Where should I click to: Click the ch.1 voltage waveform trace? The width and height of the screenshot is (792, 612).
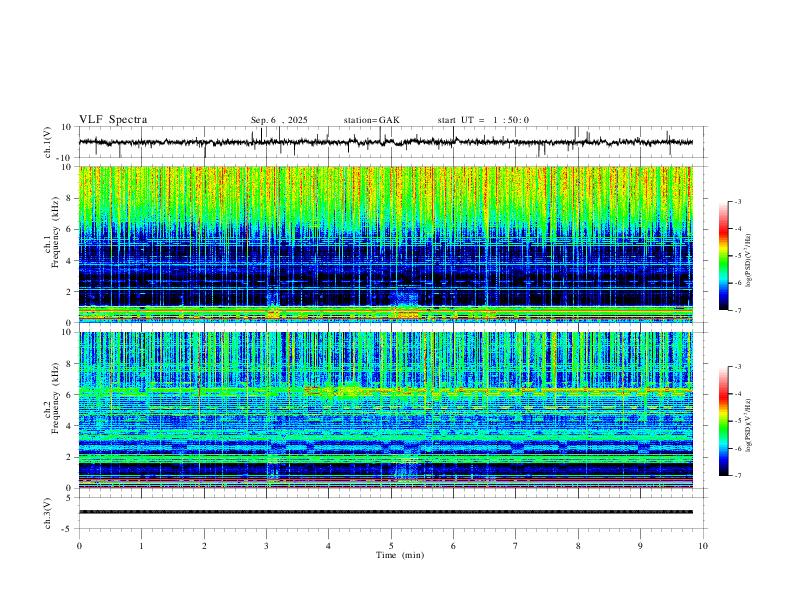point(385,142)
